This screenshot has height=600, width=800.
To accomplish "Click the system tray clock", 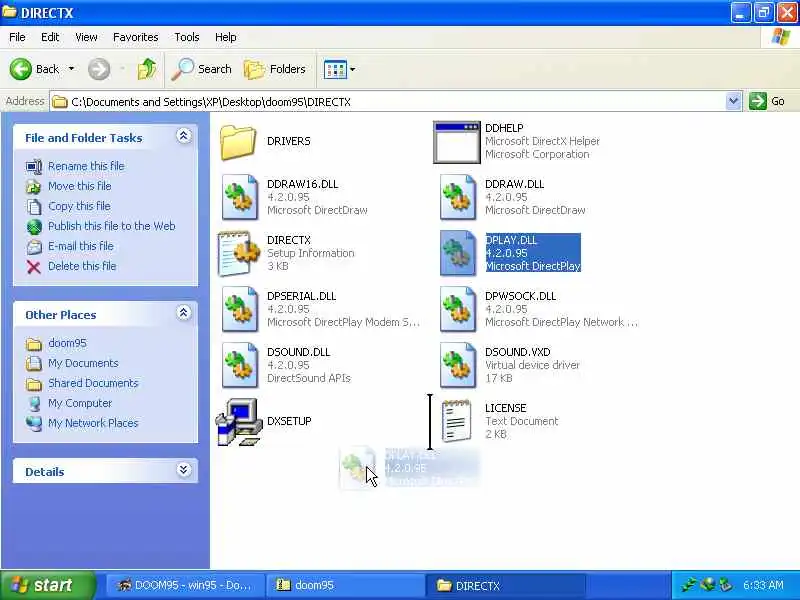I will (x=763, y=585).
